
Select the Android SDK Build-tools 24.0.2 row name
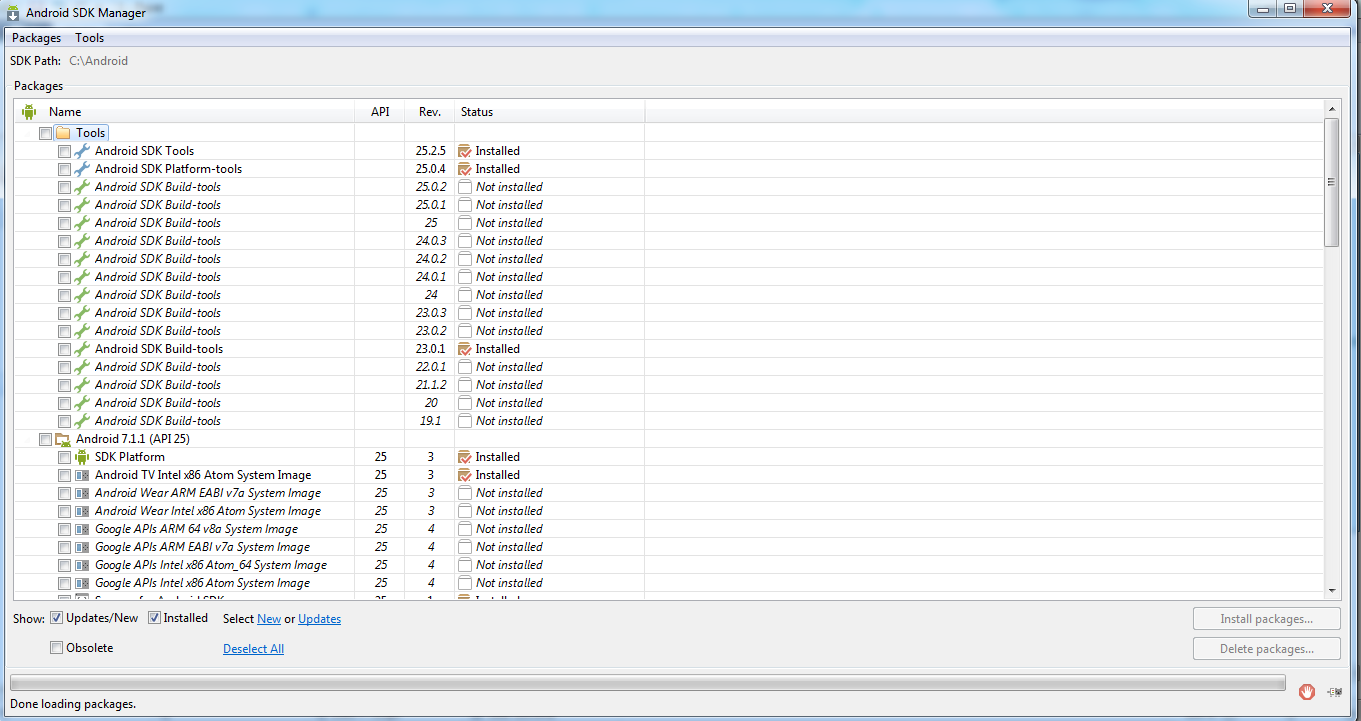158,259
